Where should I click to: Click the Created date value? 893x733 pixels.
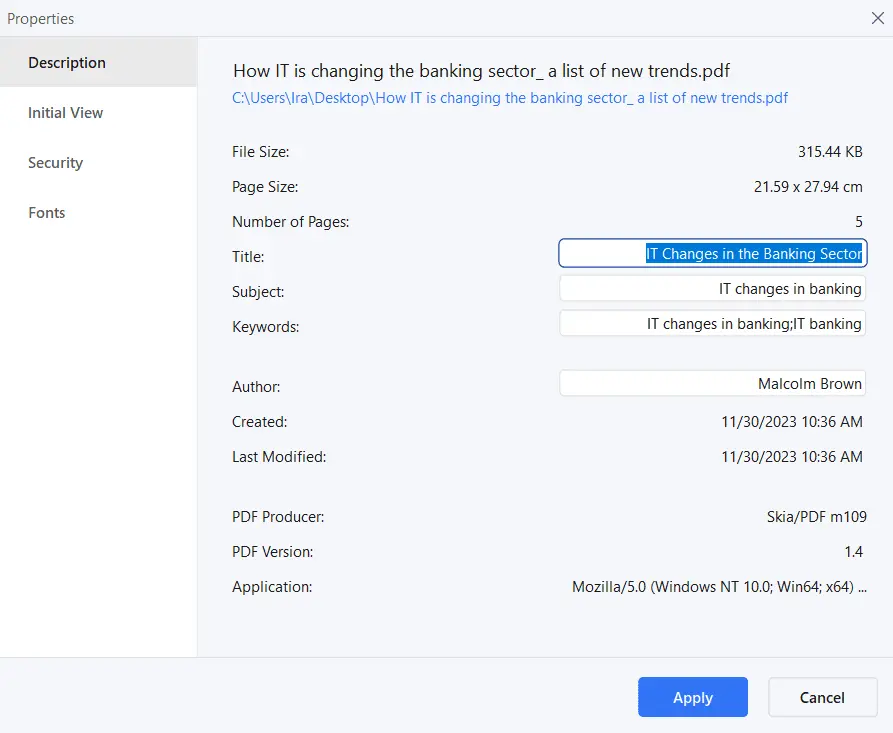790,421
